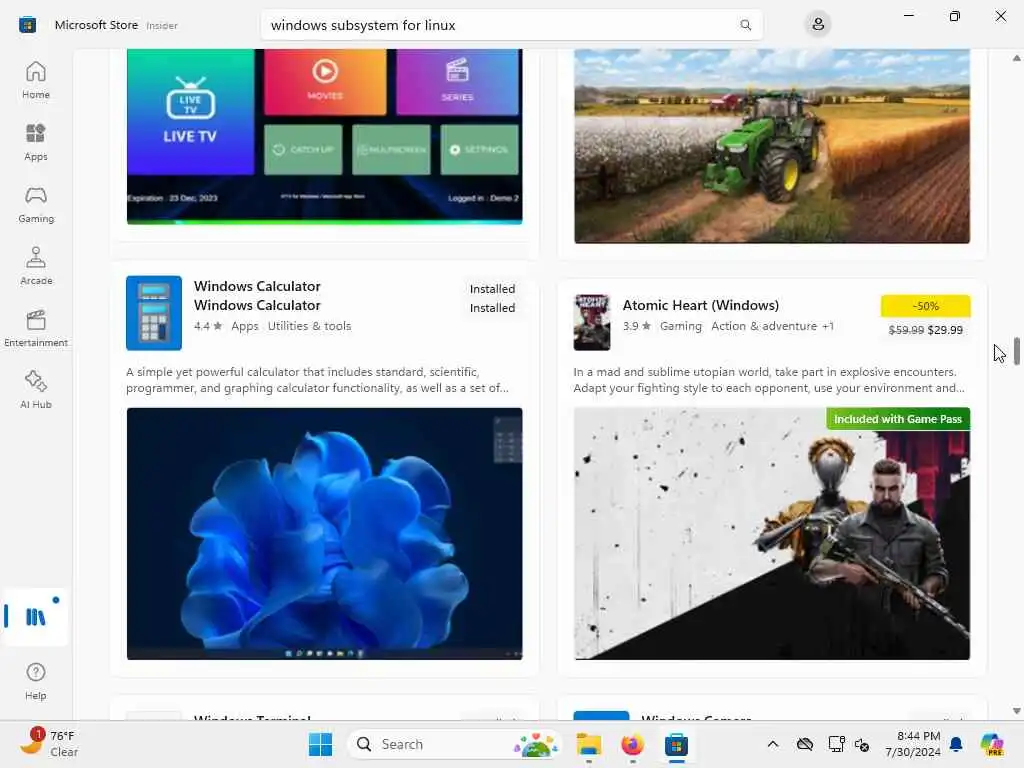The width and height of the screenshot is (1024, 768).
Task: Open Atomic Heart (Windows) title
Action: (x=701, y=305)
